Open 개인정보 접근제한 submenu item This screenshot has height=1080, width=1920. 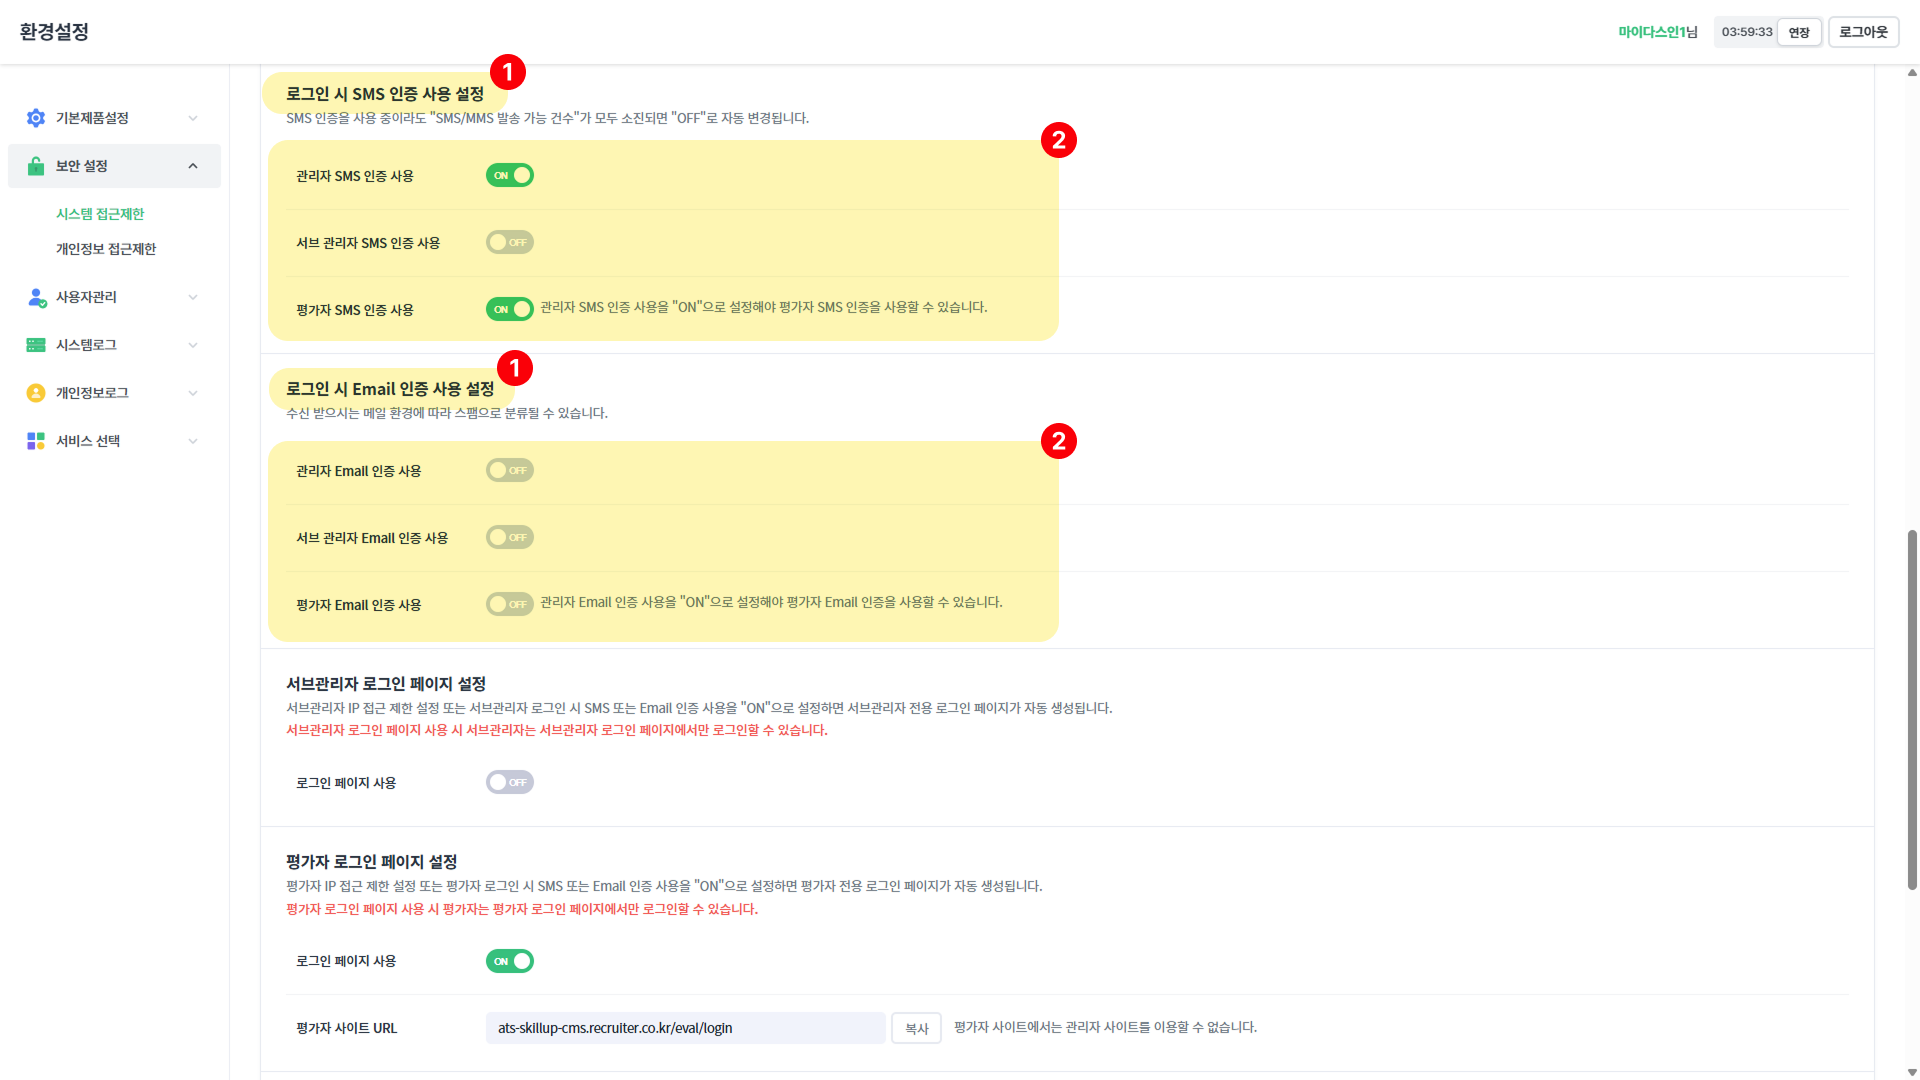click(x=106, y=249)
